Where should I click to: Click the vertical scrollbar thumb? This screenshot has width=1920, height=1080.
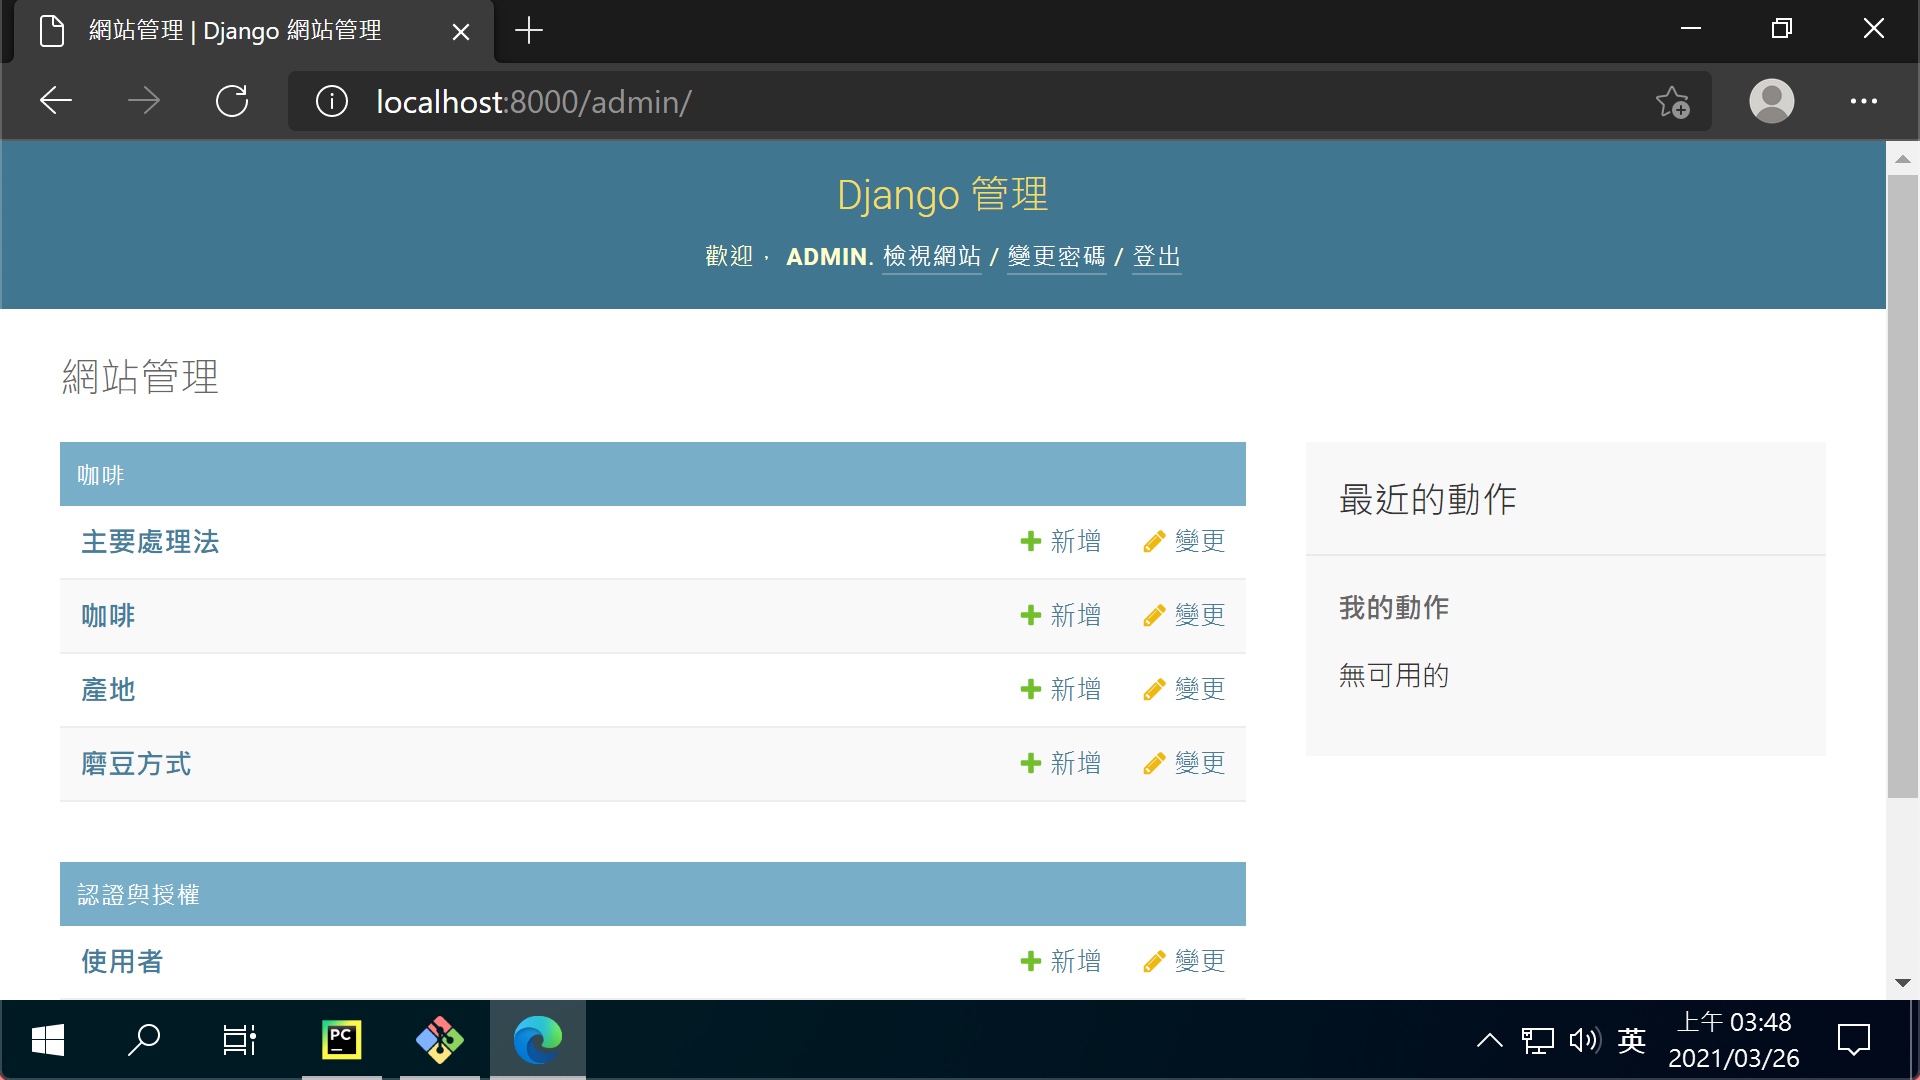pos(1903,487)
